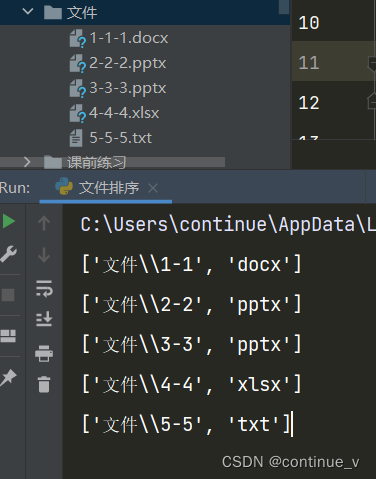This screenshot has height=479, width=376.
Task: Open file 1-1-1.docx
Action: coord(129,38)
